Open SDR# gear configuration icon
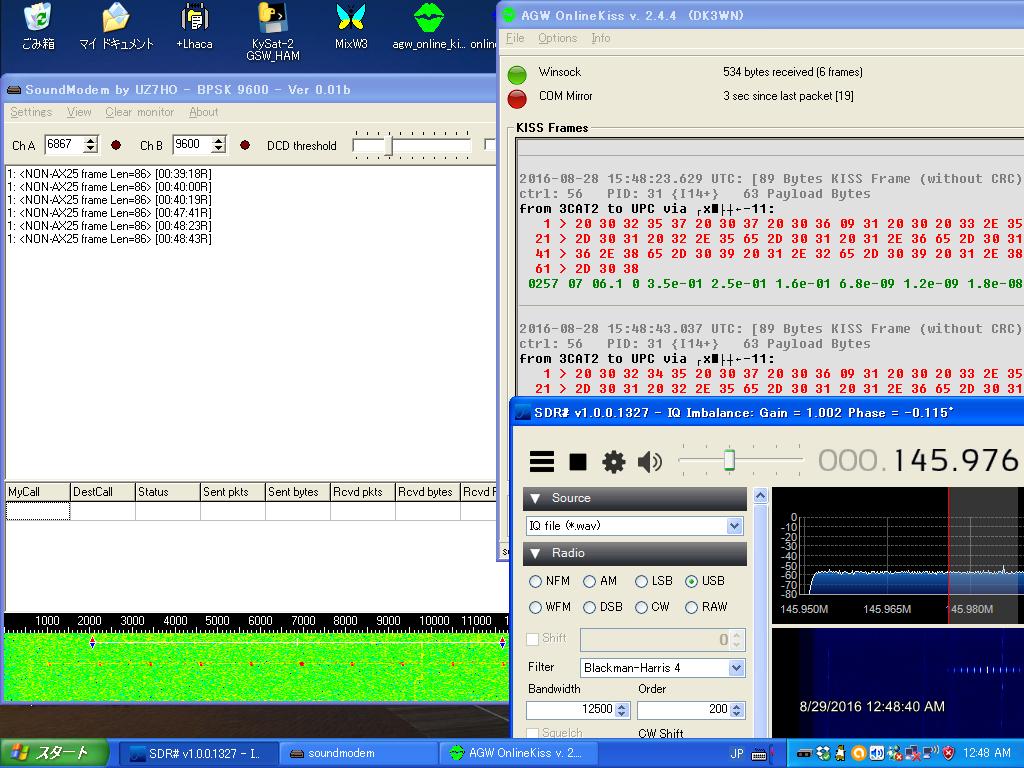This screenshot has width=1024, height=768. point(613,462)
